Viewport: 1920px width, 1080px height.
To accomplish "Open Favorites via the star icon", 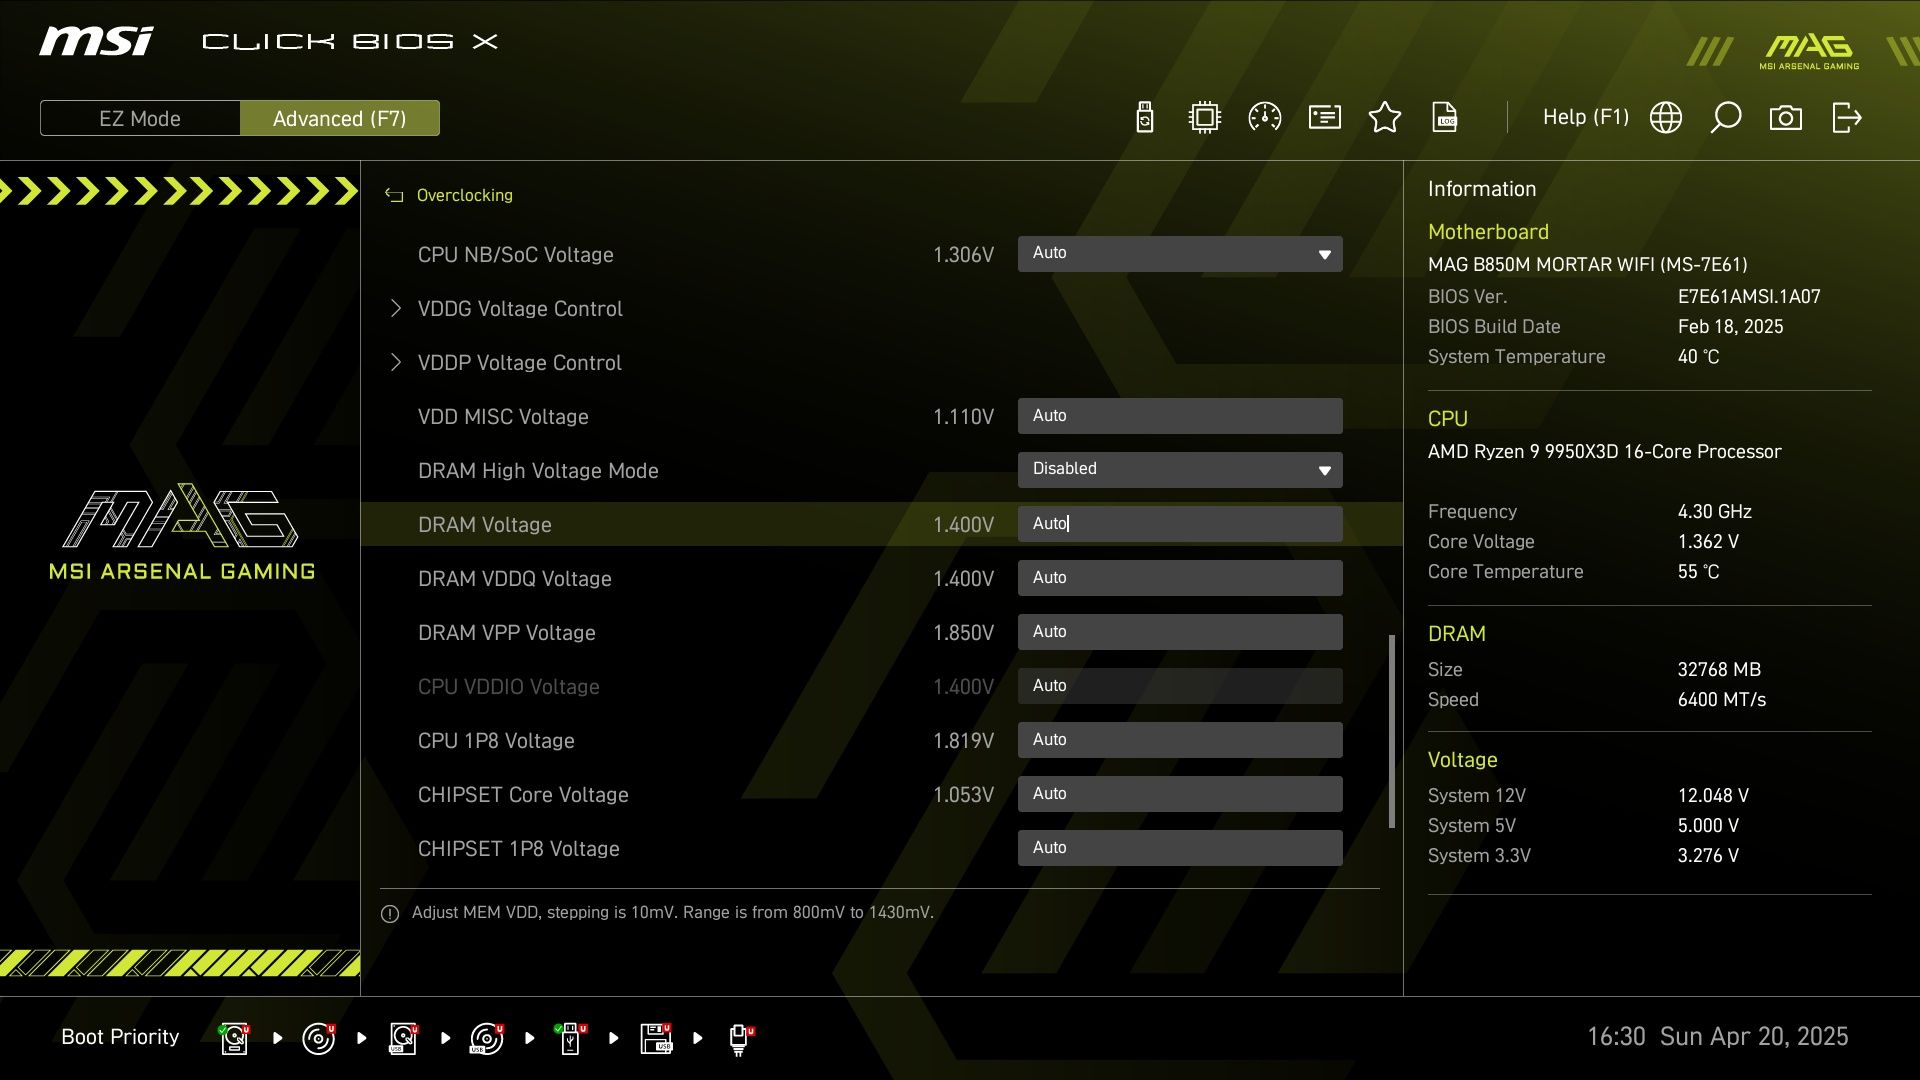I will pos(1385,118).
